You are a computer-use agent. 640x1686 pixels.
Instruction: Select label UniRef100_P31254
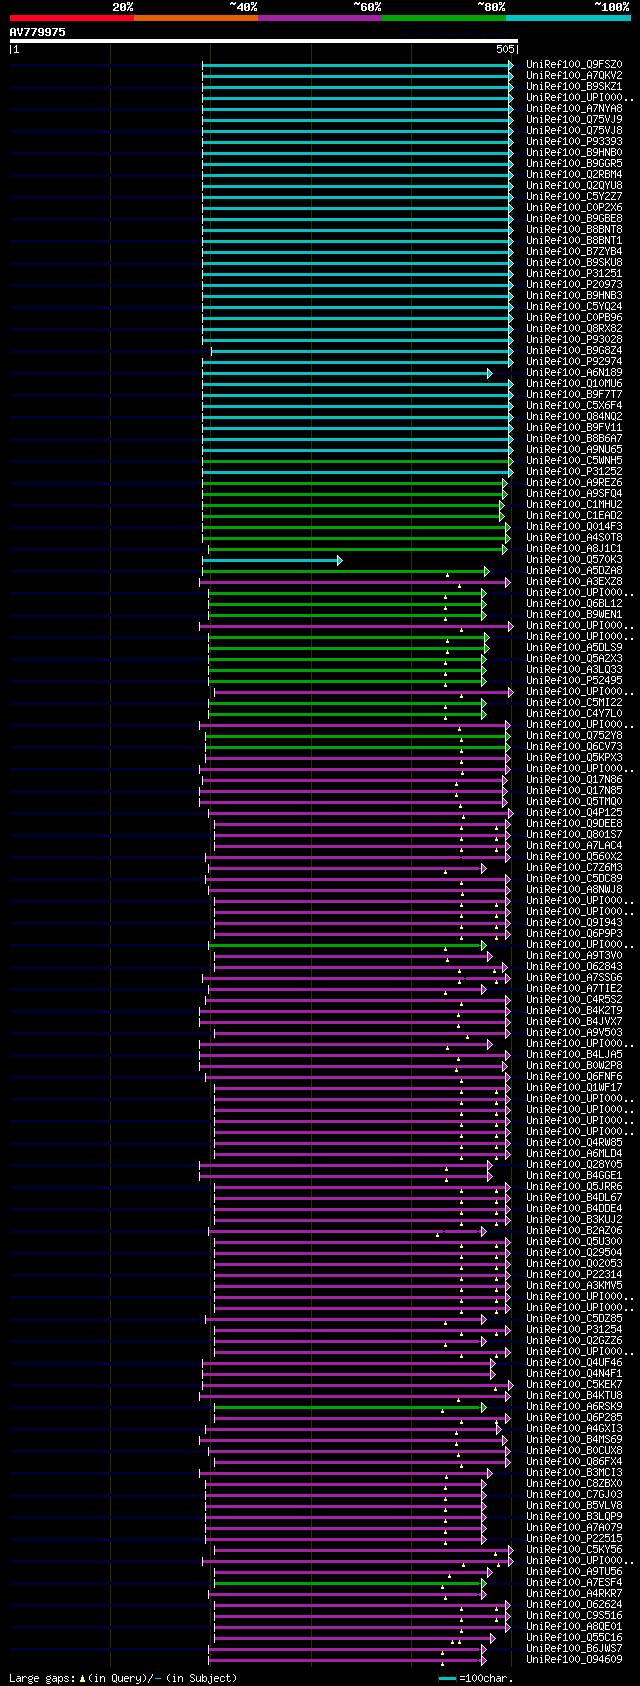click(574, 1329)
